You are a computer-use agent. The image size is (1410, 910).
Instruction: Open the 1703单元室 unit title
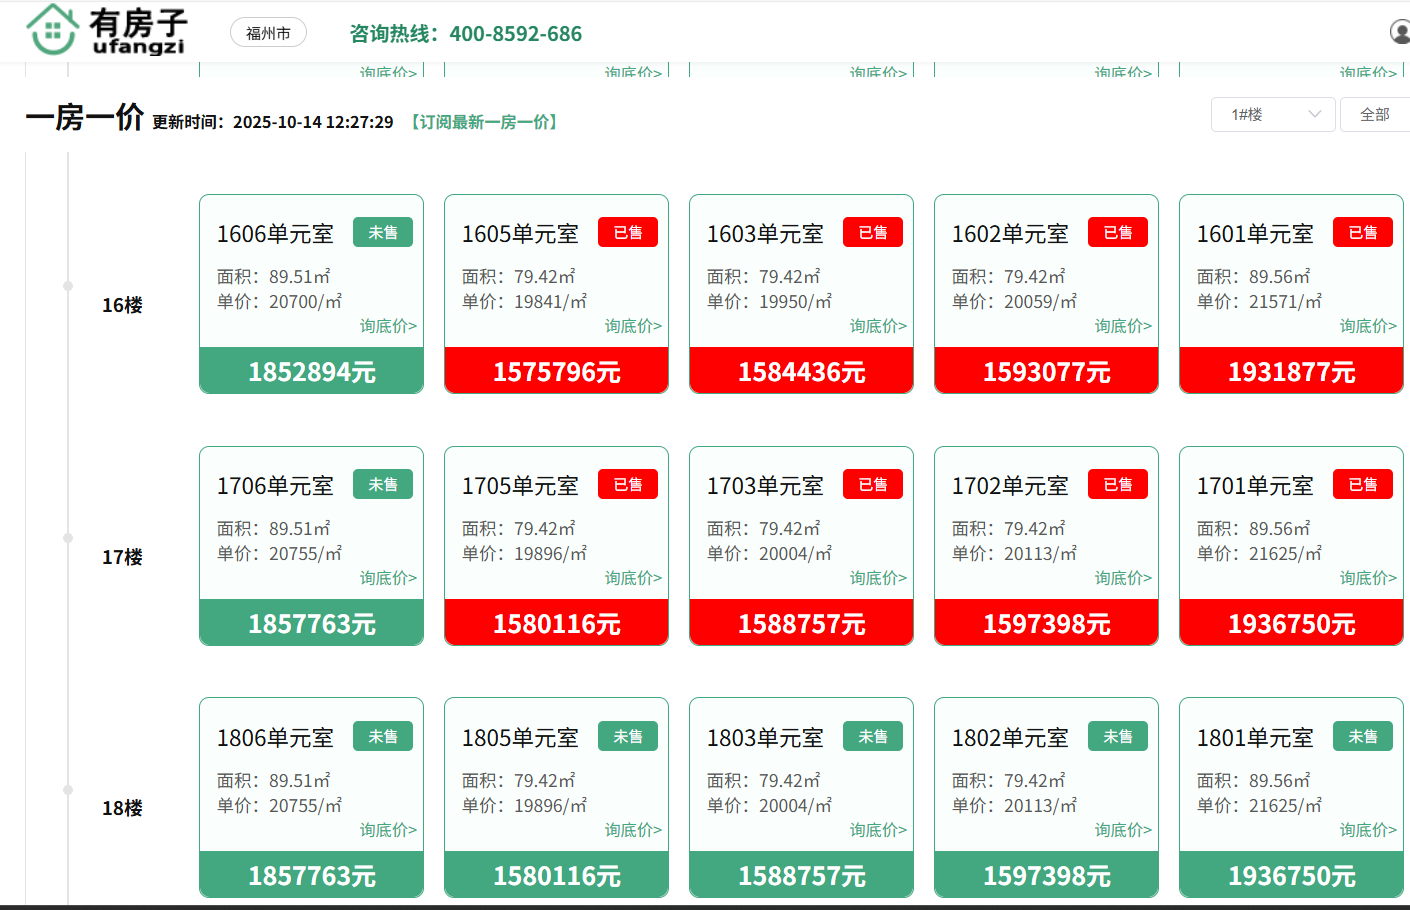pyautogui.click(x=765, y=486)
